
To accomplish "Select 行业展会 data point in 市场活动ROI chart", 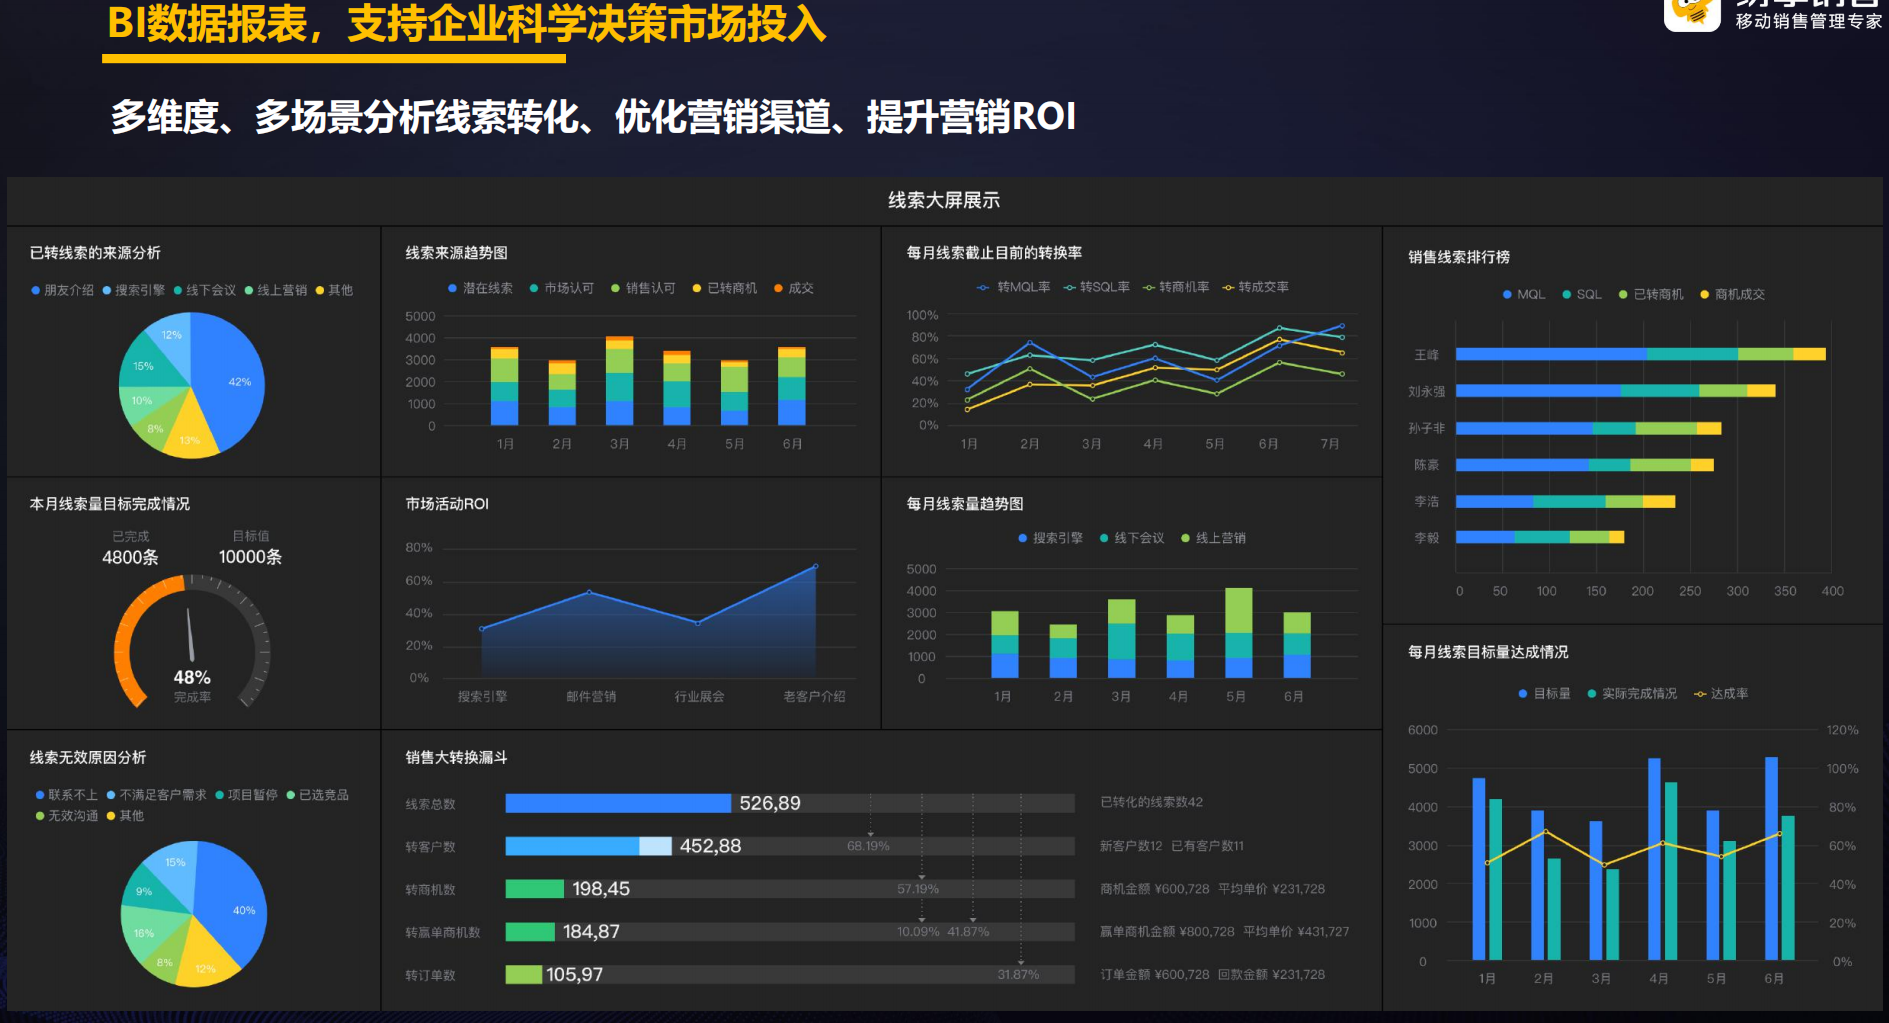I will tap(698, 623).
